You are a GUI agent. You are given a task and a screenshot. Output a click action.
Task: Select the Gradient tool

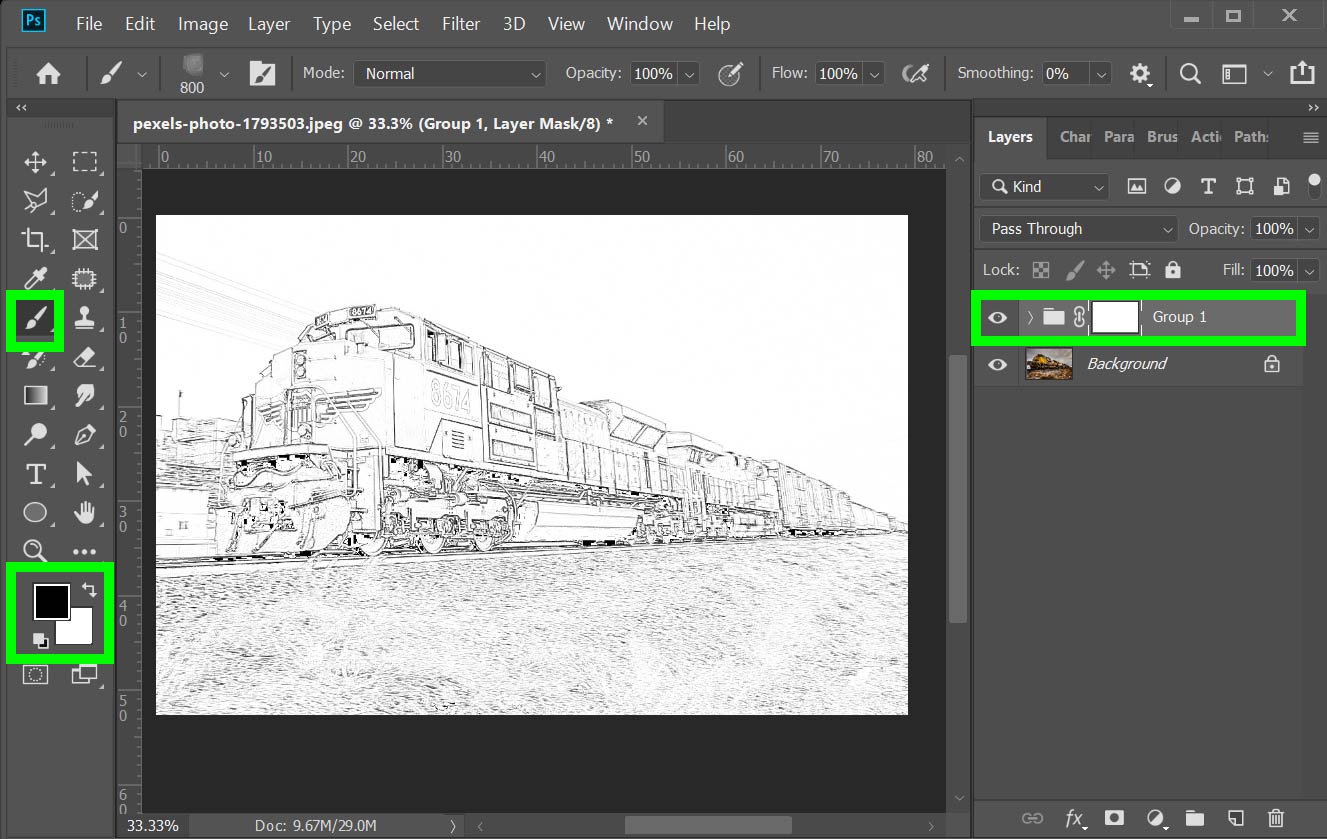click(x=35, y=395)
